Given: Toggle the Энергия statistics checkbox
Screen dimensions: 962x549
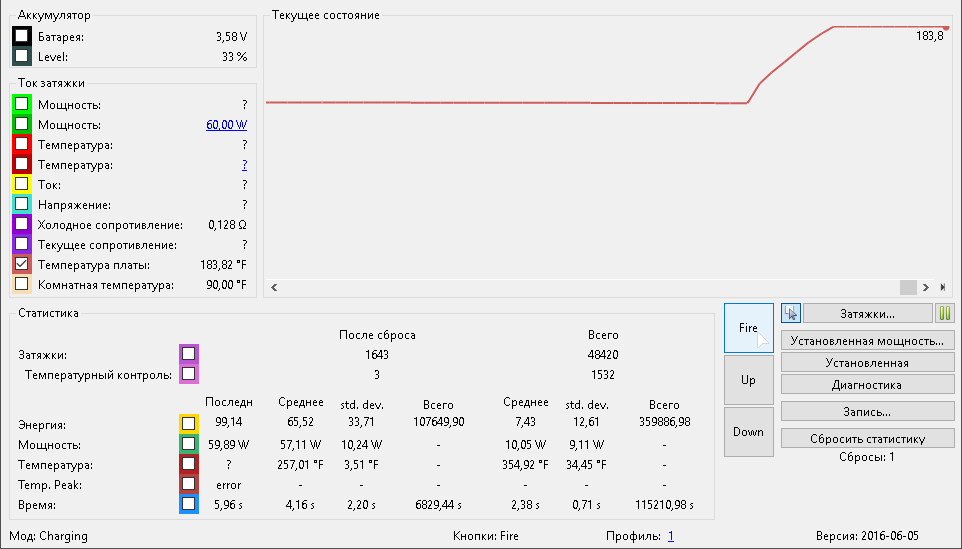Looking at the screenshot, I should [x=188, y=424].
